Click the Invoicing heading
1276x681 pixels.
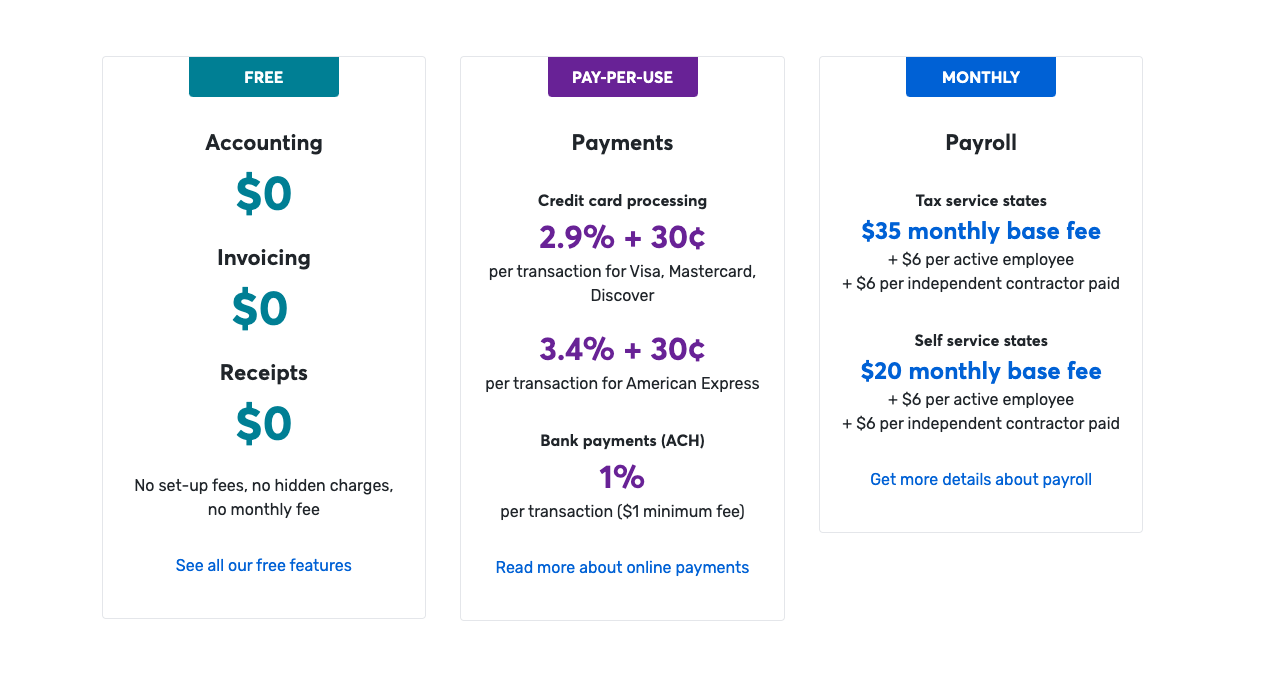[x=264, y=258]
